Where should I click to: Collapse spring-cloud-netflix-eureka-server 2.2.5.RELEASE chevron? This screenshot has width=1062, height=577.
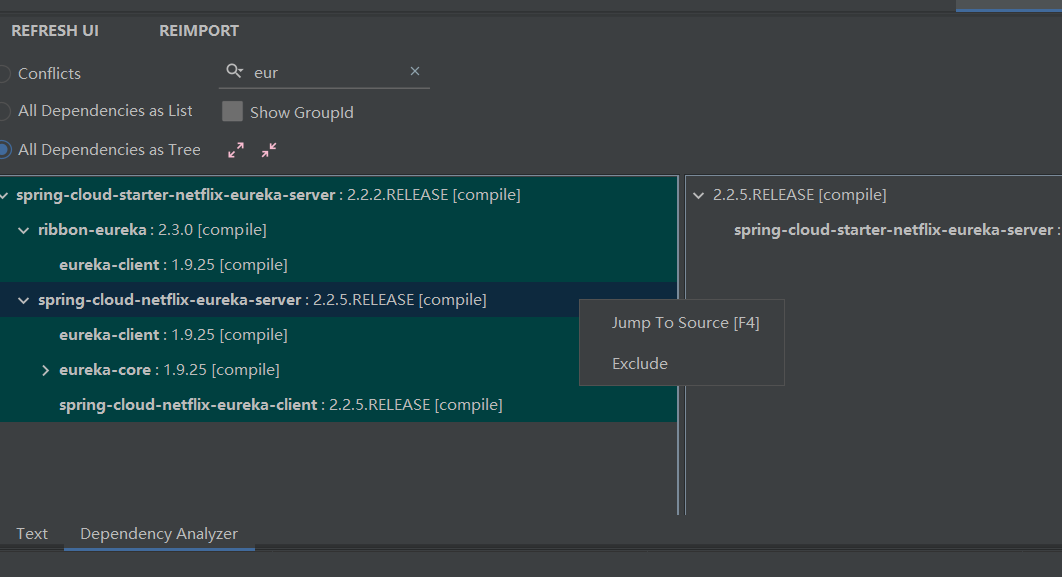24,301
